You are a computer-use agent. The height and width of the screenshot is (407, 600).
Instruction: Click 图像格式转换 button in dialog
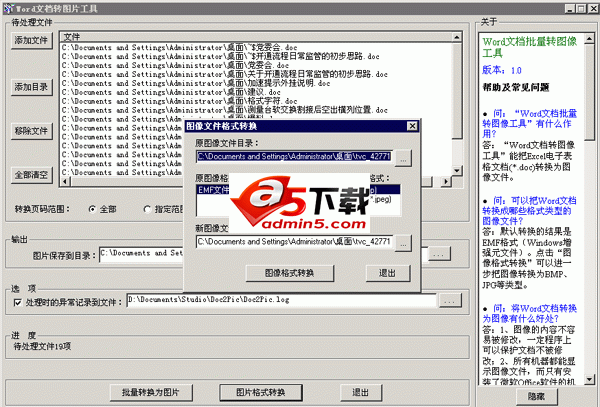click(290, 273)
